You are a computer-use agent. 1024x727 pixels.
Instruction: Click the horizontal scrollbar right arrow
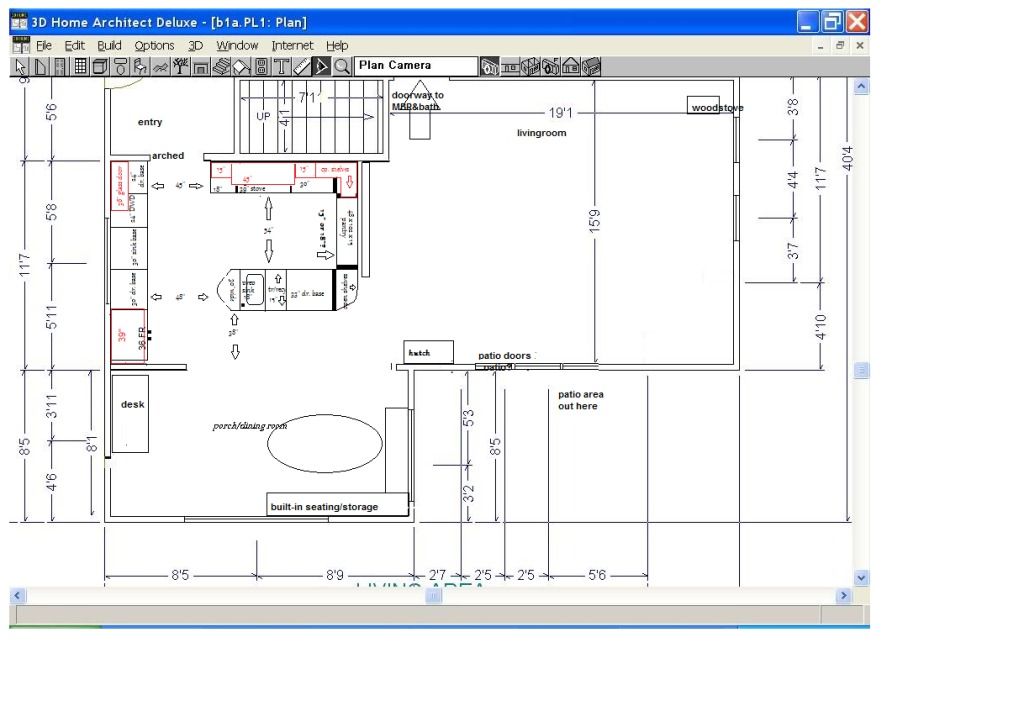[x=844, y=595]
